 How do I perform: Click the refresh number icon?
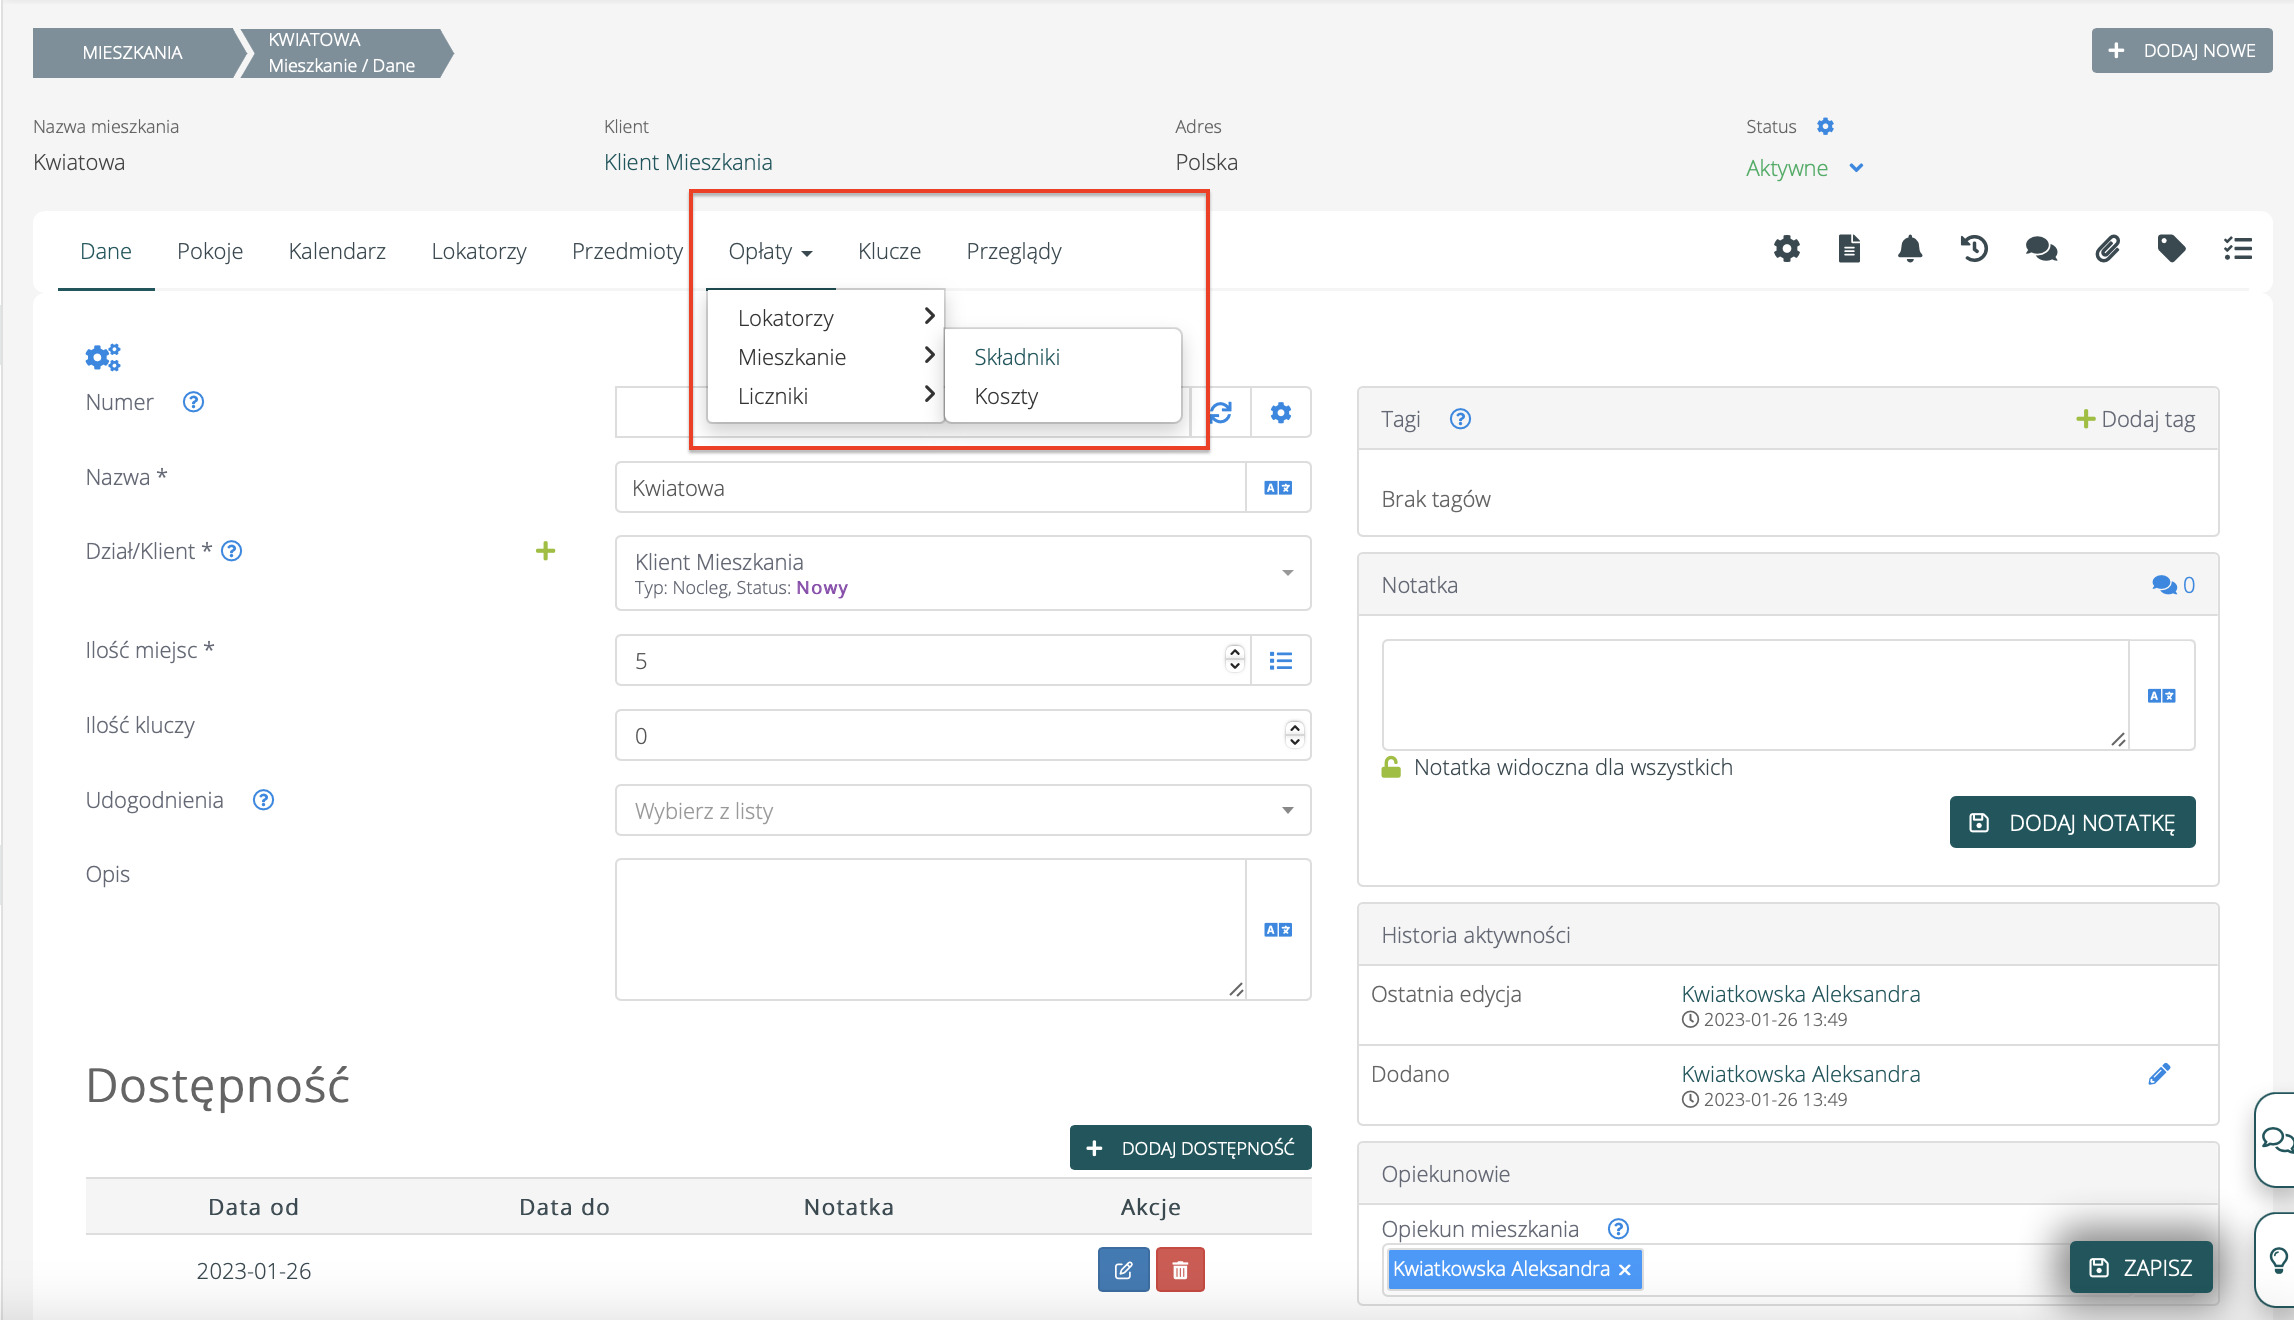point(1221,412)
